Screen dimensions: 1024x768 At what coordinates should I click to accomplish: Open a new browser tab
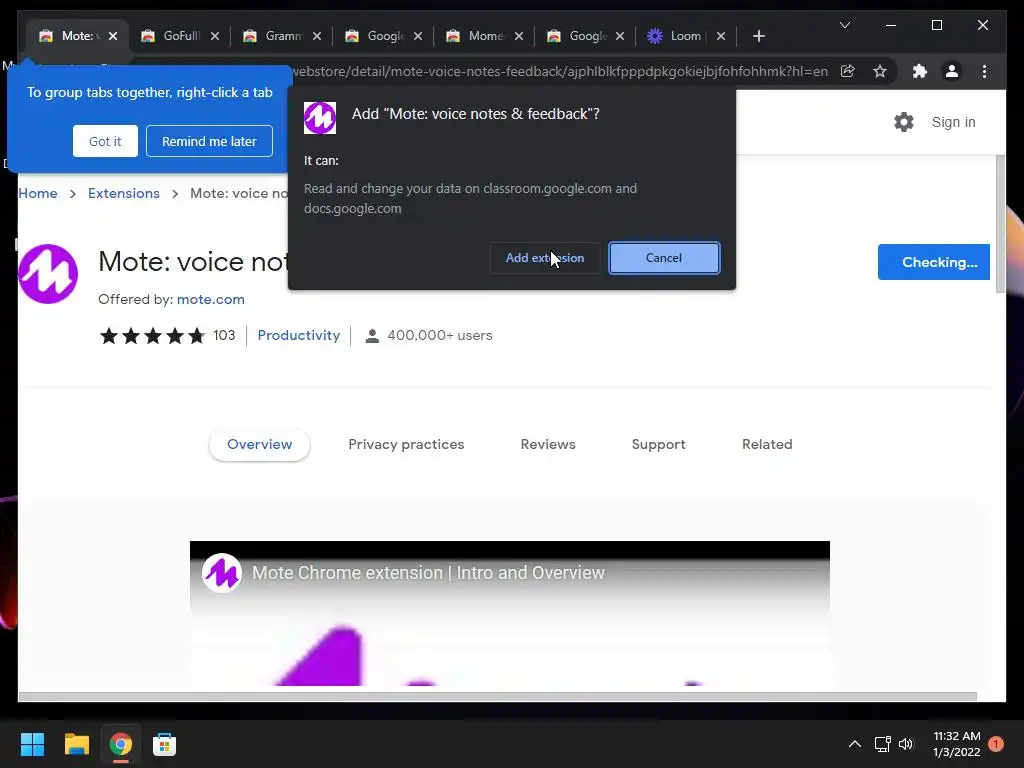(x=758, y=36)
